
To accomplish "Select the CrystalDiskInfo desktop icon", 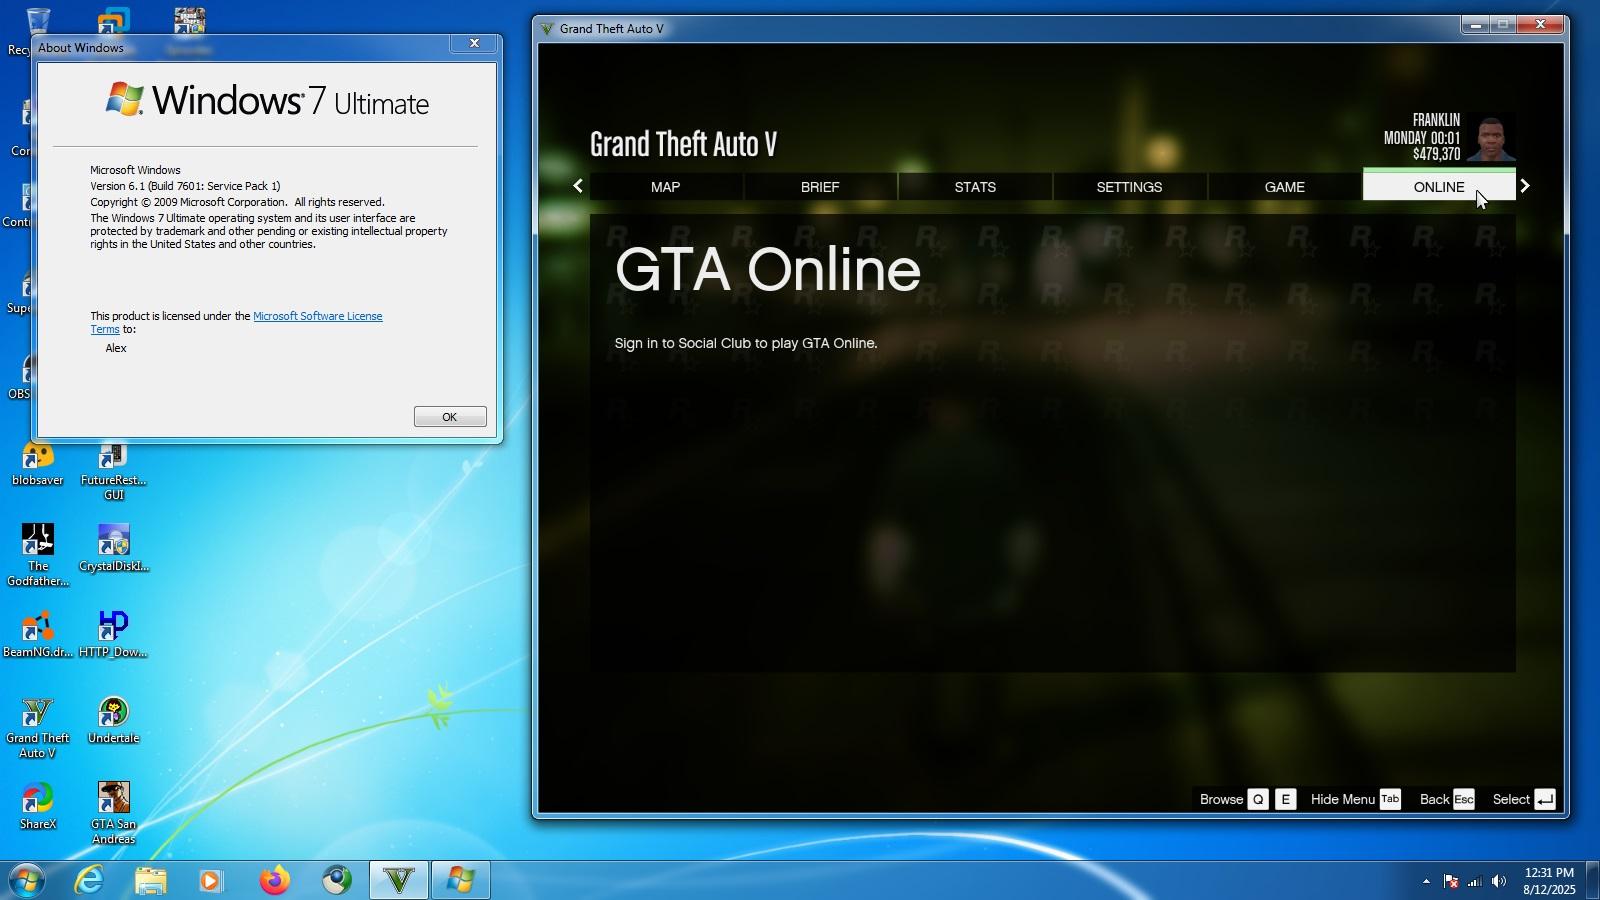I will (x=113, y=548).
